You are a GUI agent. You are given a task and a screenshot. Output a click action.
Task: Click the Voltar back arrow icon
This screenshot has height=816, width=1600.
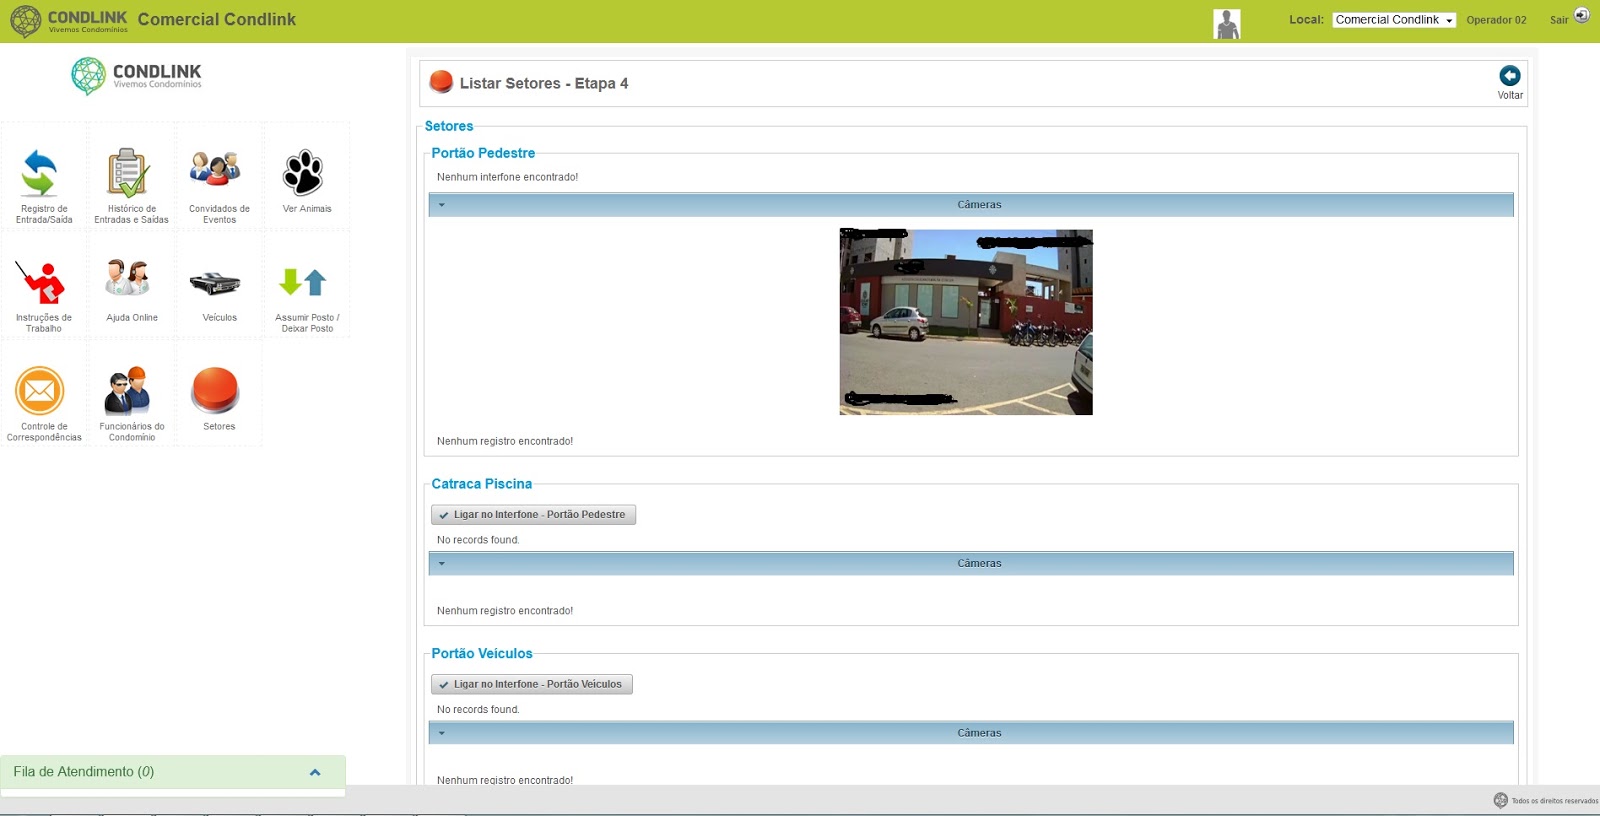click(x=1510, y=75)
